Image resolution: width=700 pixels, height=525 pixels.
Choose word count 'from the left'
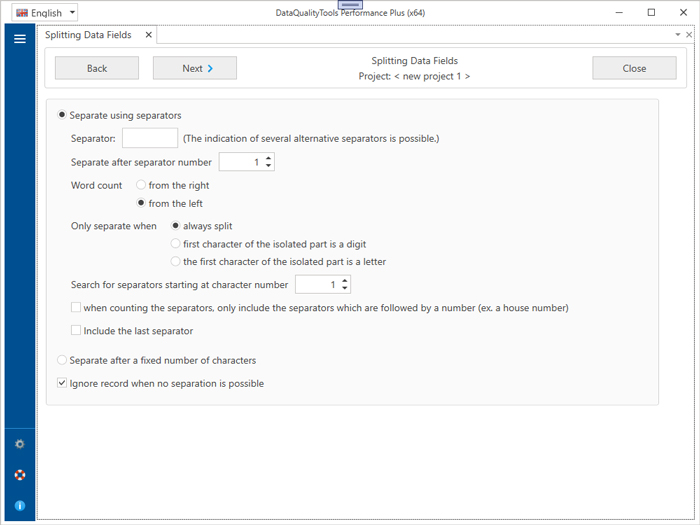(x=141, y=203)
